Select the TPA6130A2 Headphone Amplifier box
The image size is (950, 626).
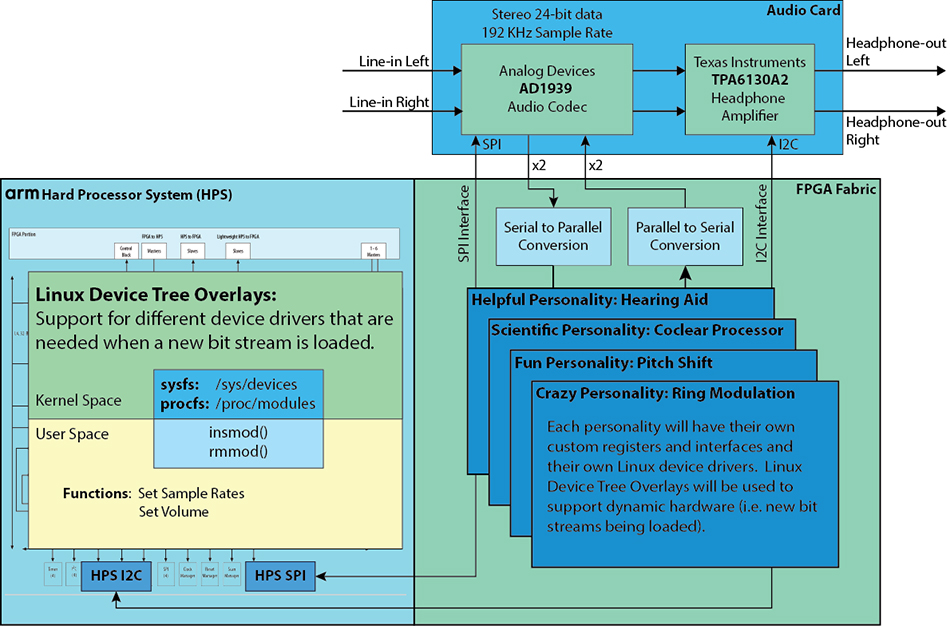(x=749, y=89)
